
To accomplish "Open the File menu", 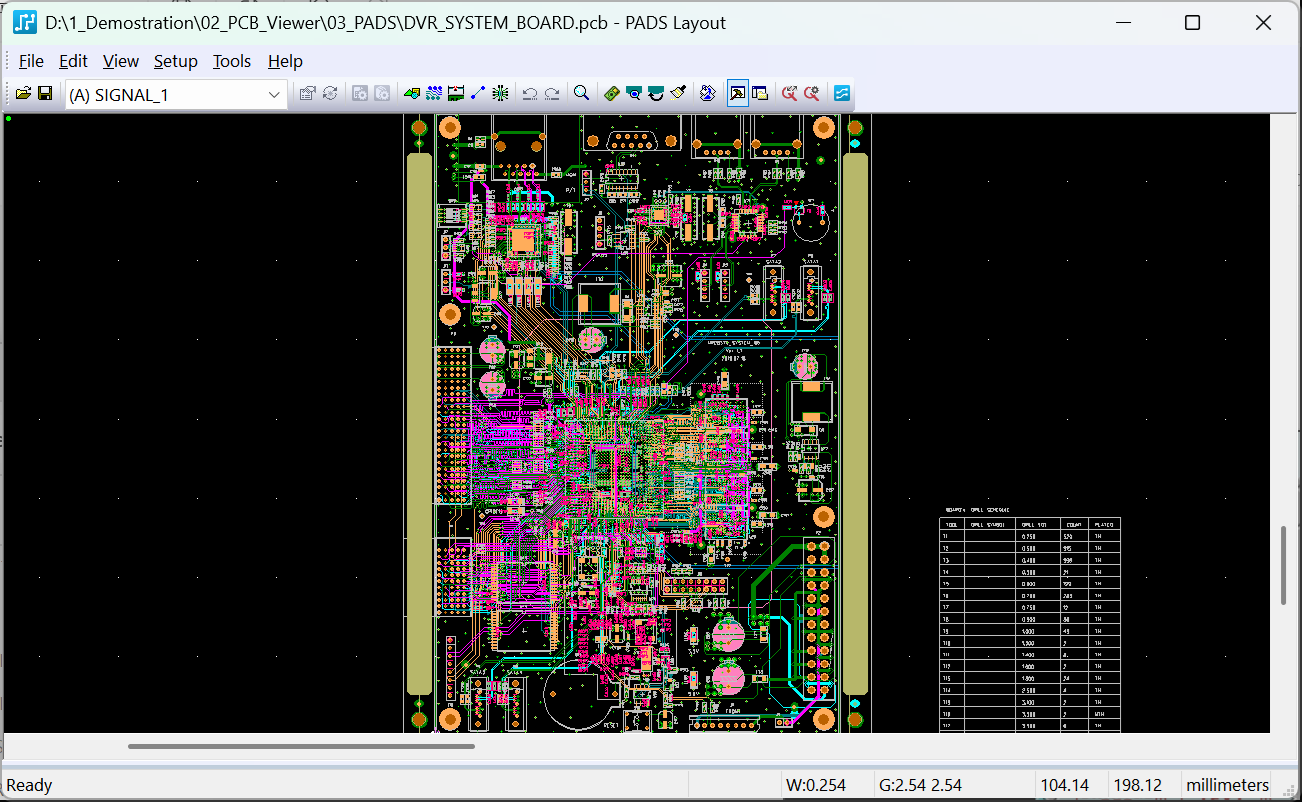I will (31, 61).
